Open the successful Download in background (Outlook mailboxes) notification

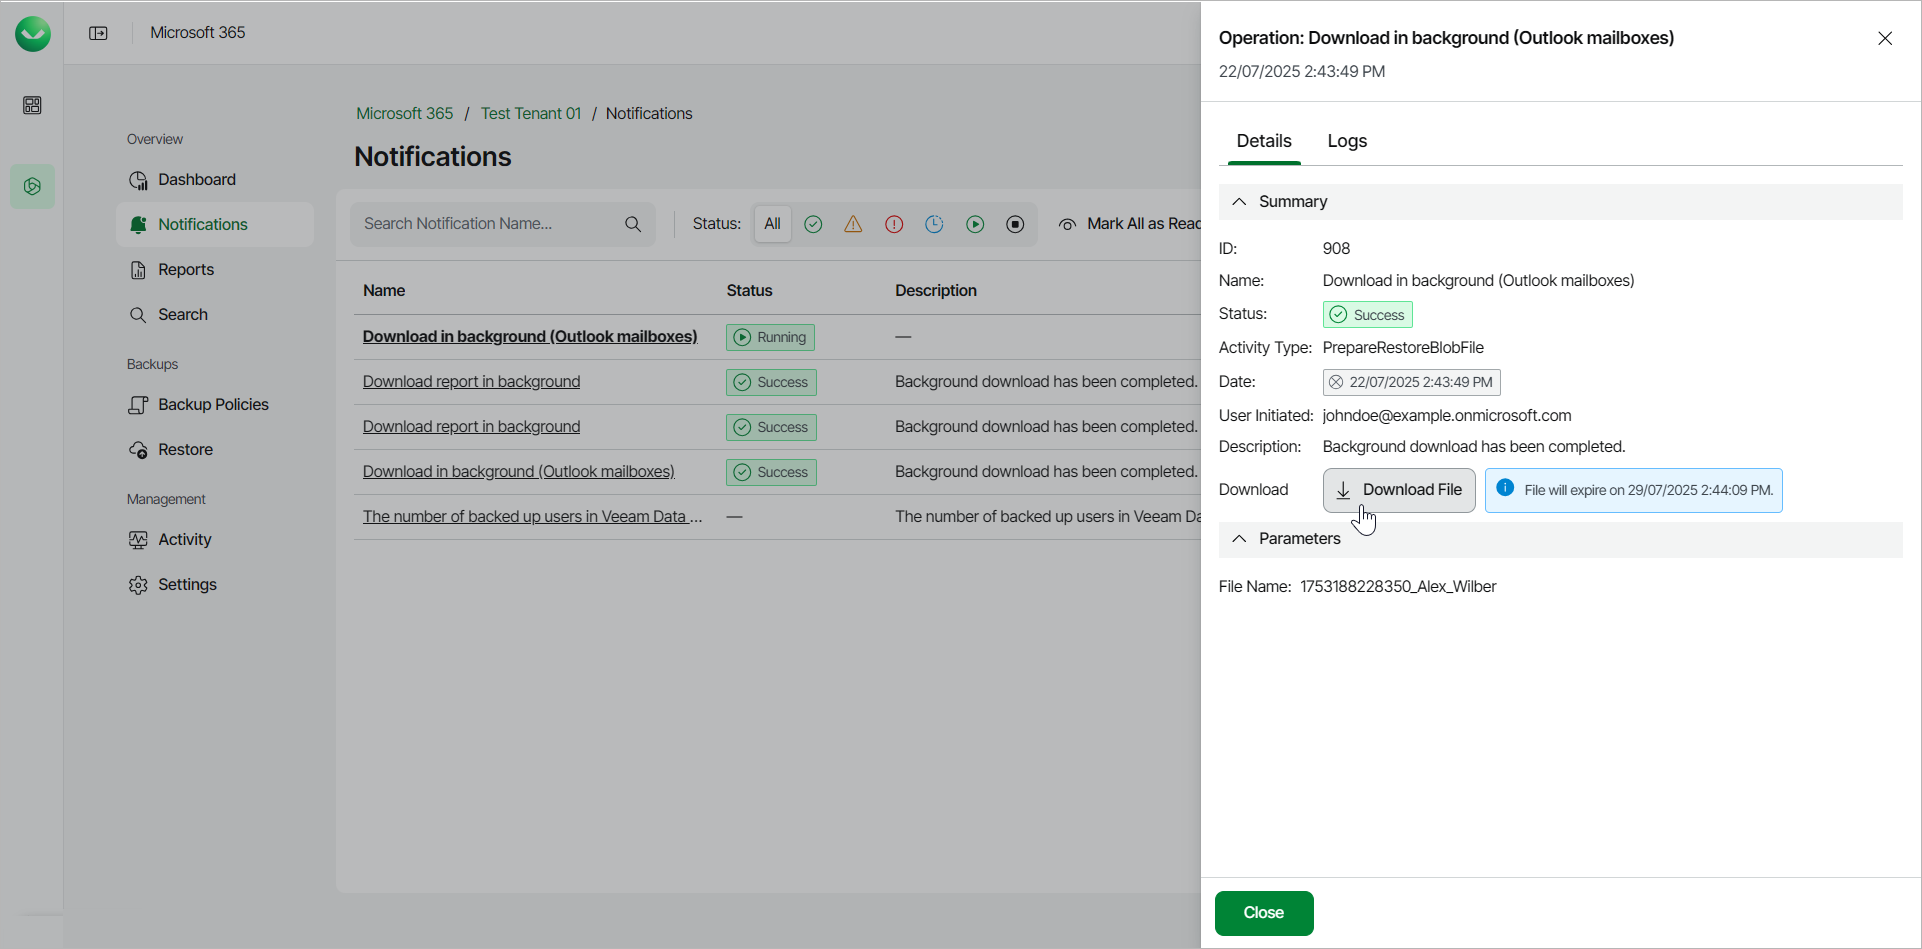519,471
